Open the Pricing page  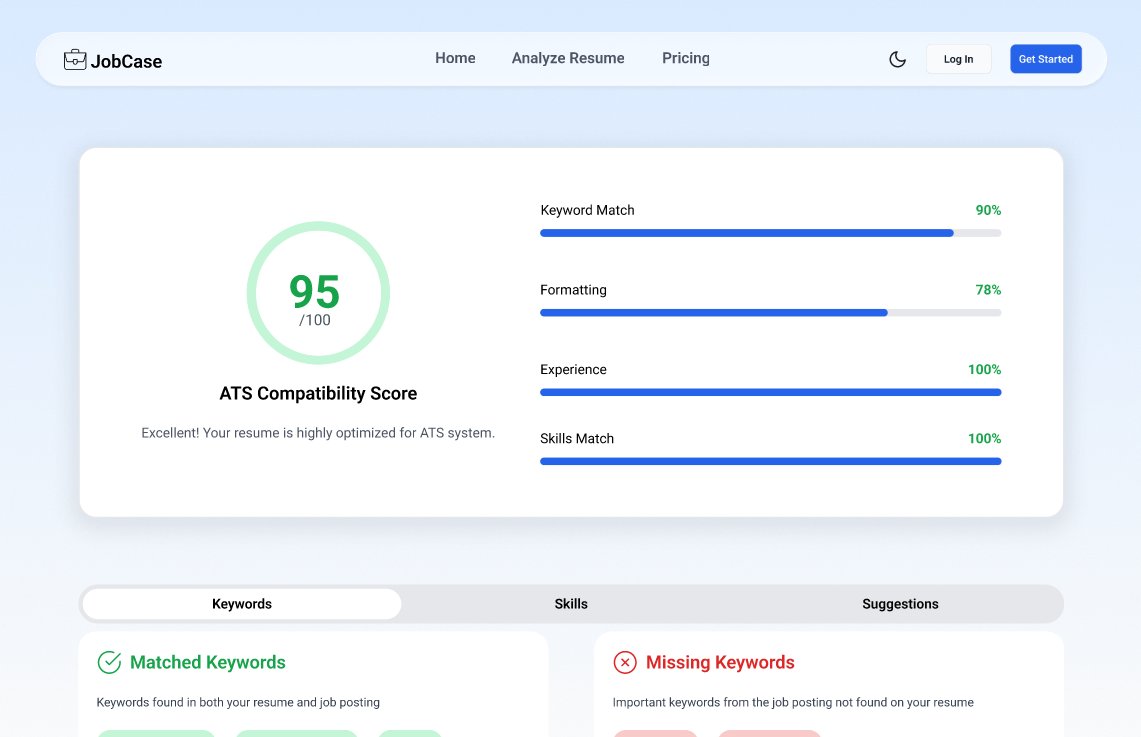coord(686,58)
